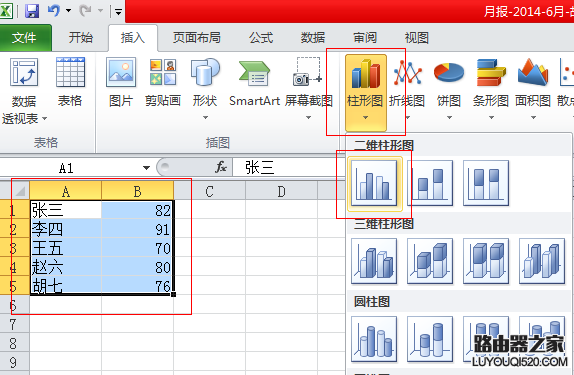
Task: Open the 剪贴画 clip art tool
Action: (x=163, y=81)
